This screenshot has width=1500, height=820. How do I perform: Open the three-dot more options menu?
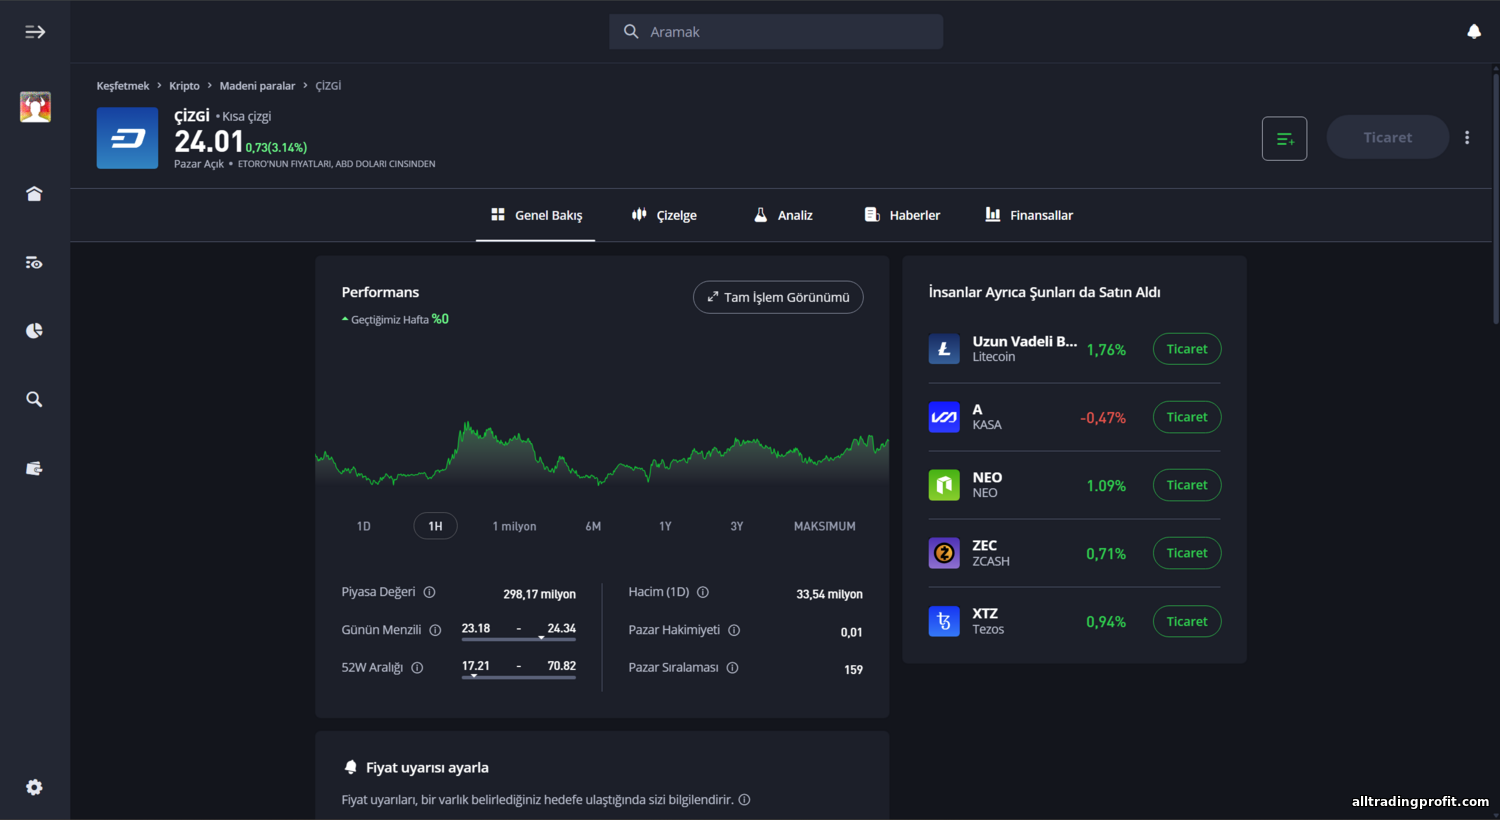[x=1466, y=138]
